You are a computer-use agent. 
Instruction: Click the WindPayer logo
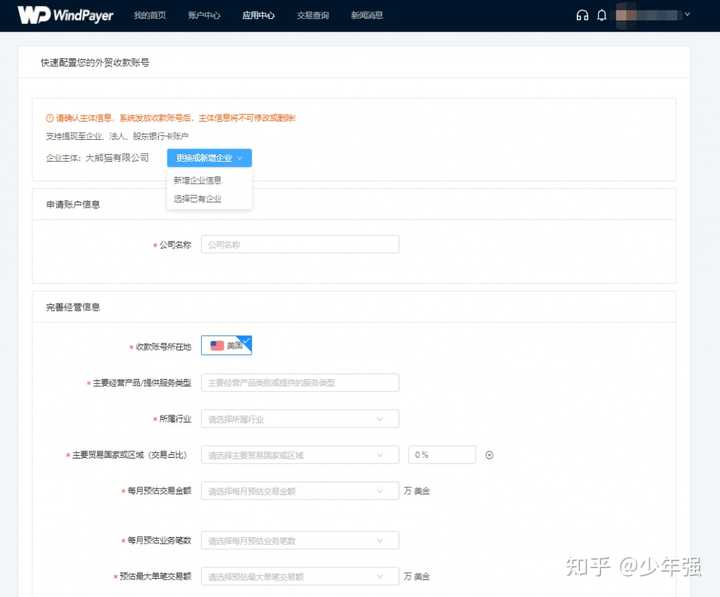tap(65, 15)
